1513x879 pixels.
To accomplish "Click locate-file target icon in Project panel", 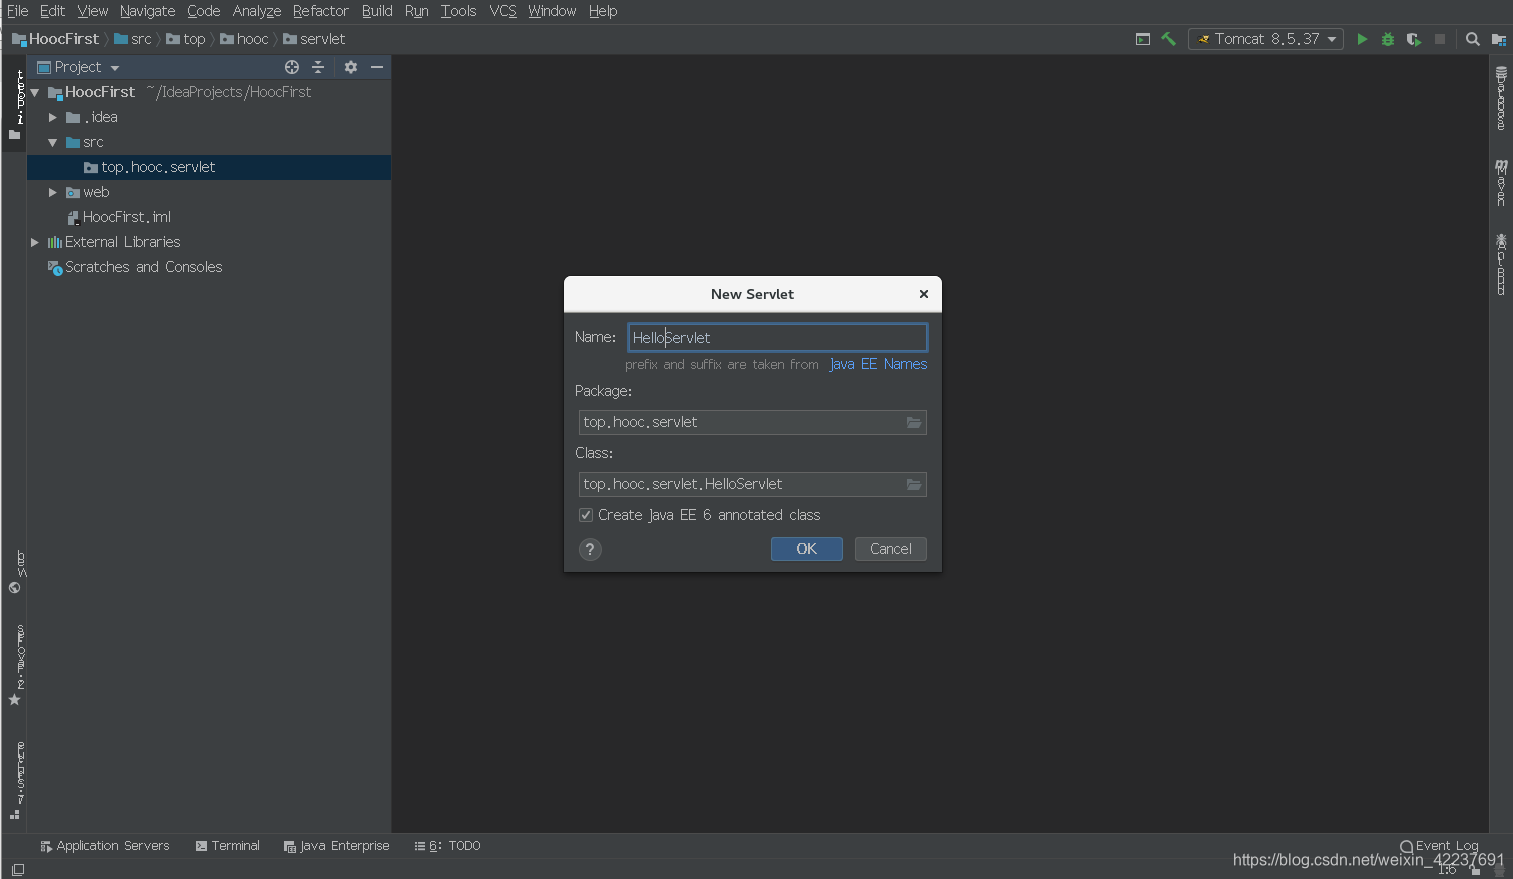I will [292, 67].
